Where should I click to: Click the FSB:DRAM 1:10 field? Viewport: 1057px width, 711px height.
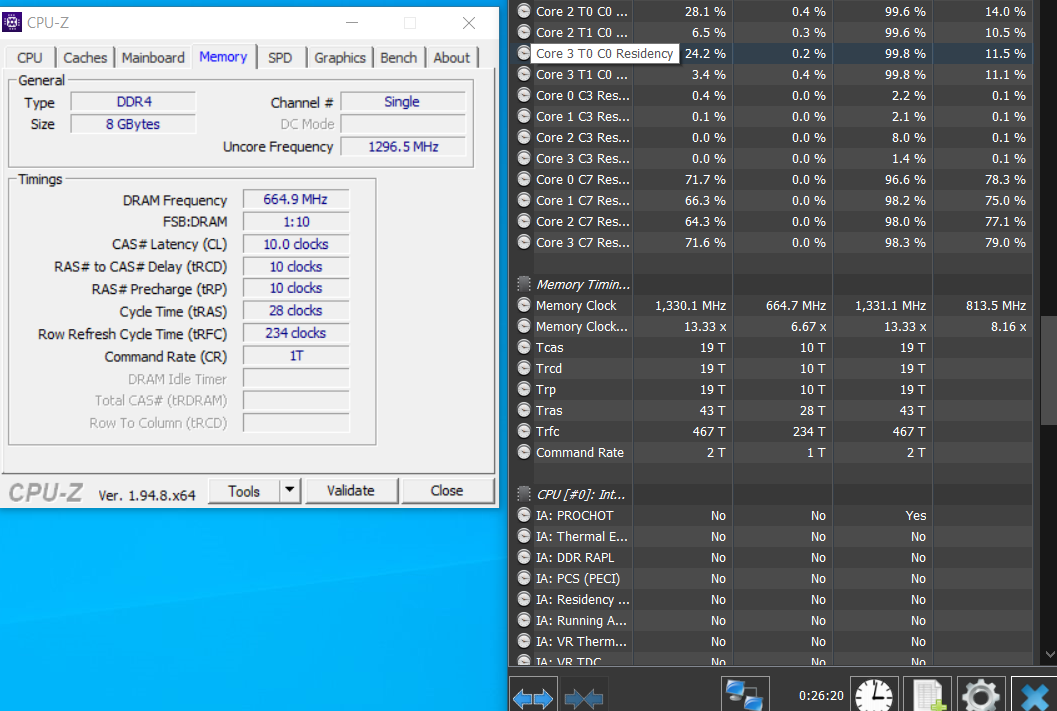[296, 222]
